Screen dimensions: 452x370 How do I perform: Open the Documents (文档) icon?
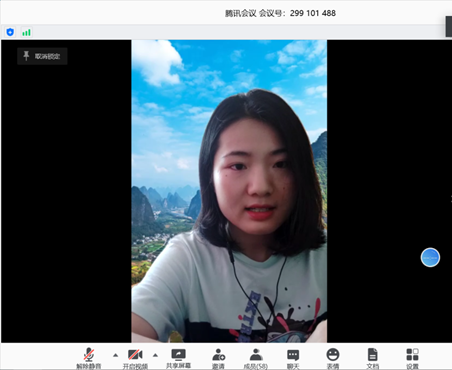click(x=372, y=358)
